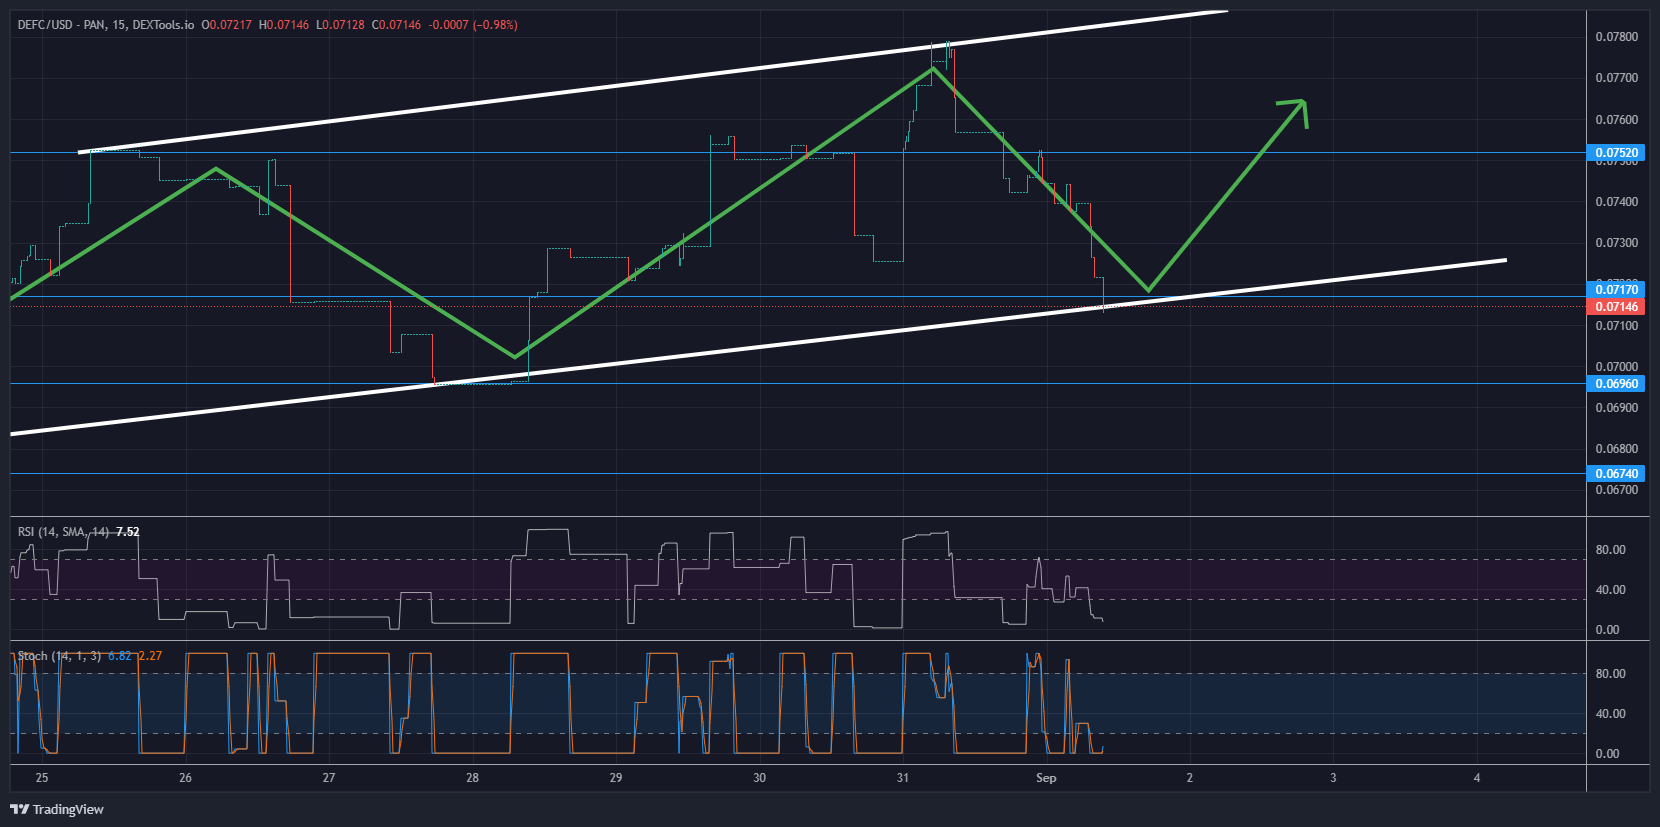This screenshot has width=1660, height=827.
Task: Click date 27 on the time axis
Action: pyautogui.click(x=329, y=778)
